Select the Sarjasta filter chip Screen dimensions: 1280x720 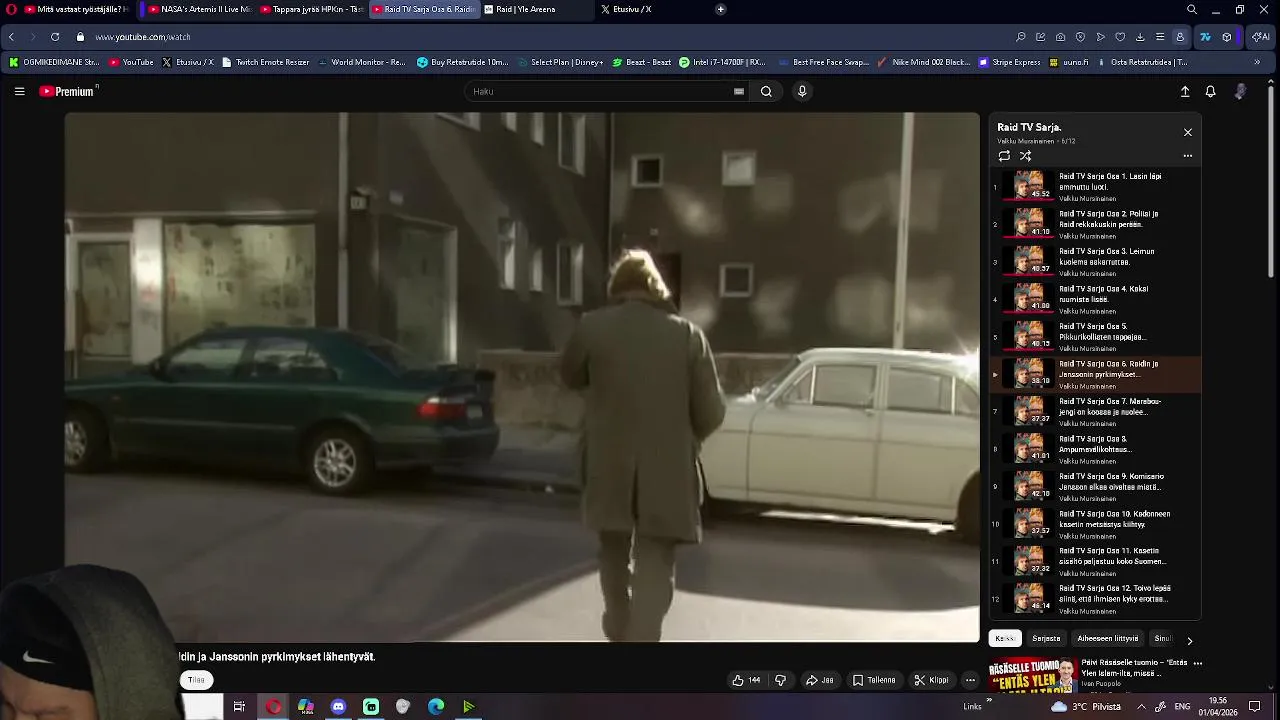coord(1046,638)
